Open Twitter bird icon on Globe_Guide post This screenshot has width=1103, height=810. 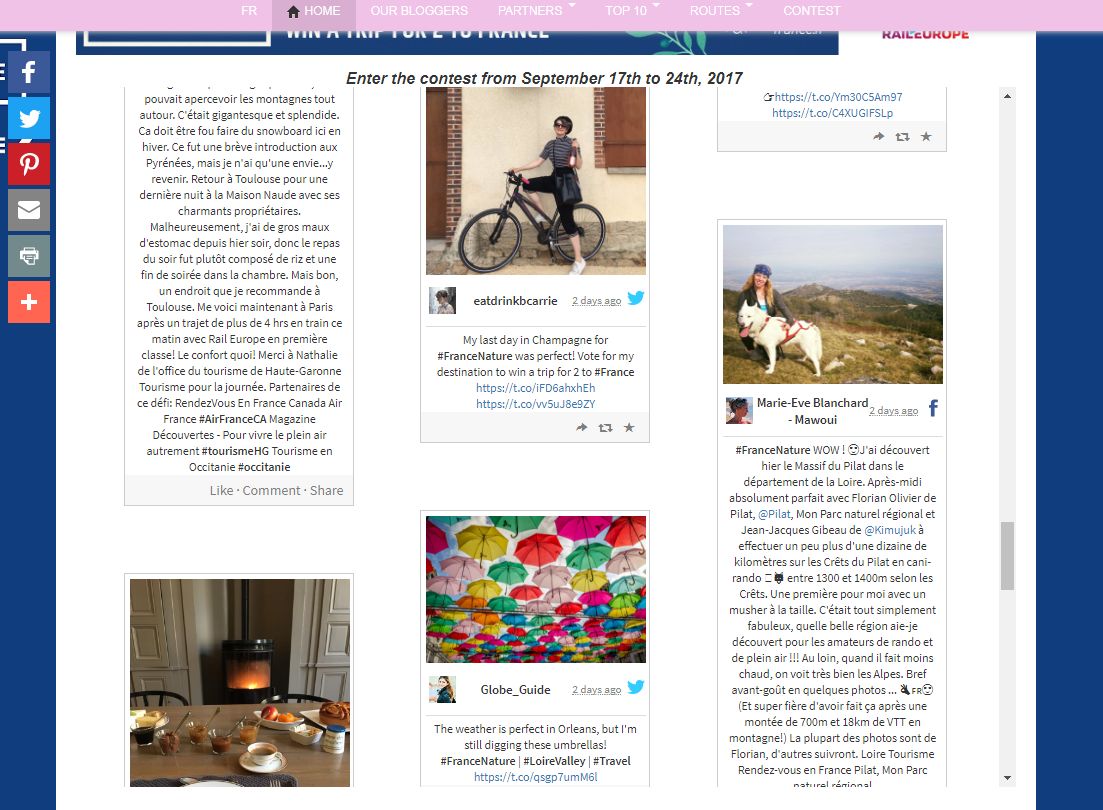tap(636, 687)
